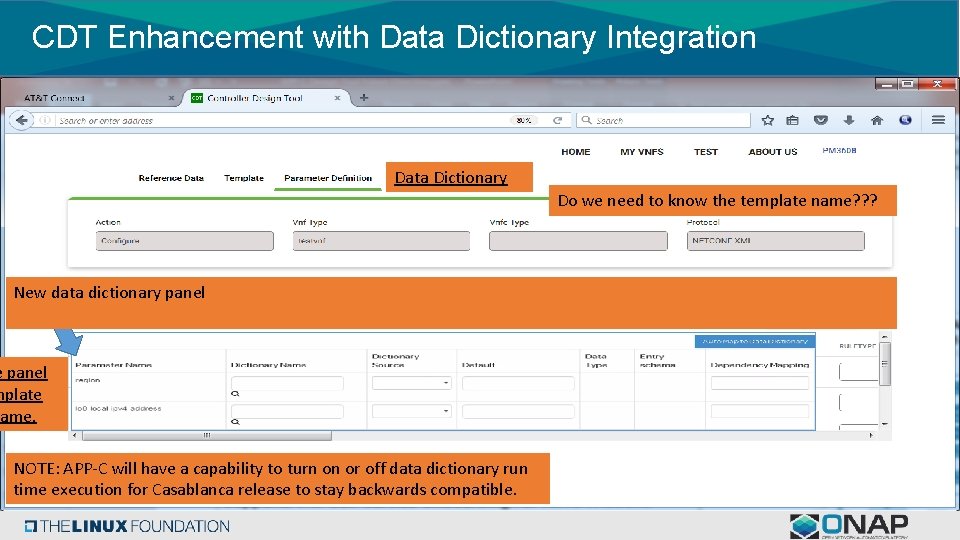Click Default field in lo0 local ipv4 row
The width and height of the screenshot is (960, 540).
pyautogui.click(x=518, y=411)
